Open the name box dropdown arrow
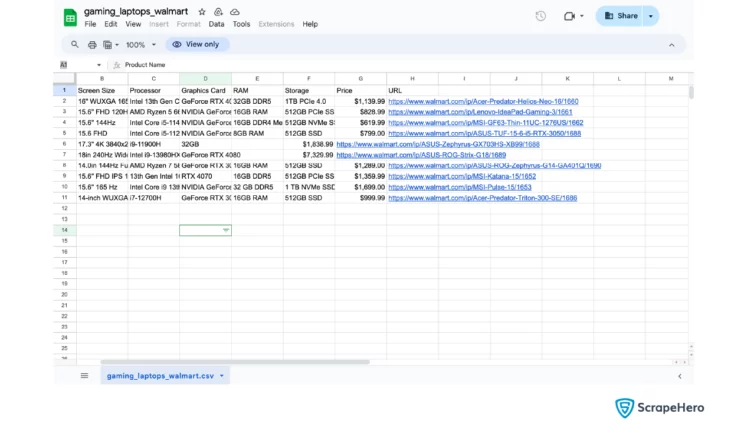 (x=99, y=65)
